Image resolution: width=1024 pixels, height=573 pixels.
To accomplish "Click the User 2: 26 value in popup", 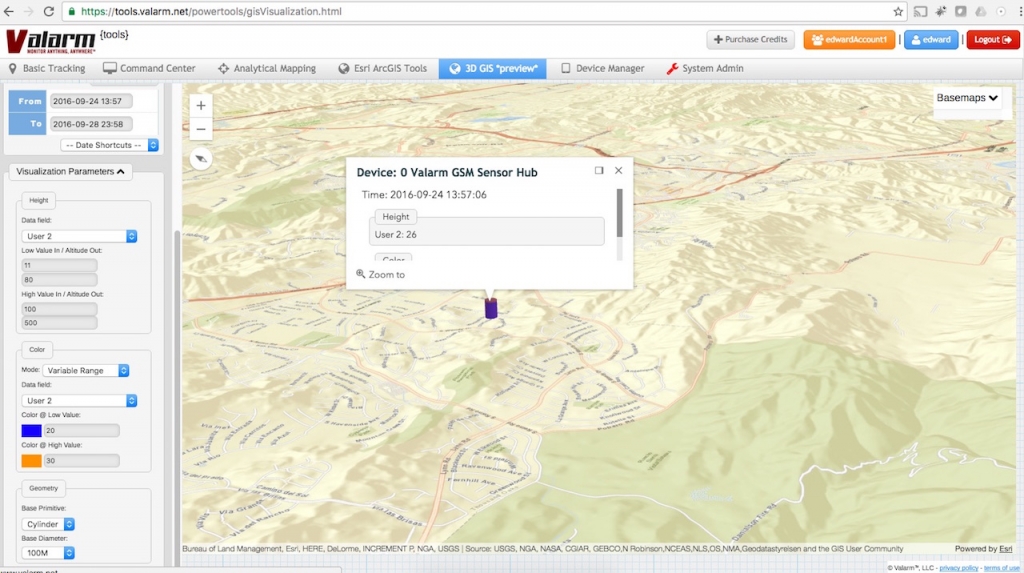I will (x=395, y=235).
